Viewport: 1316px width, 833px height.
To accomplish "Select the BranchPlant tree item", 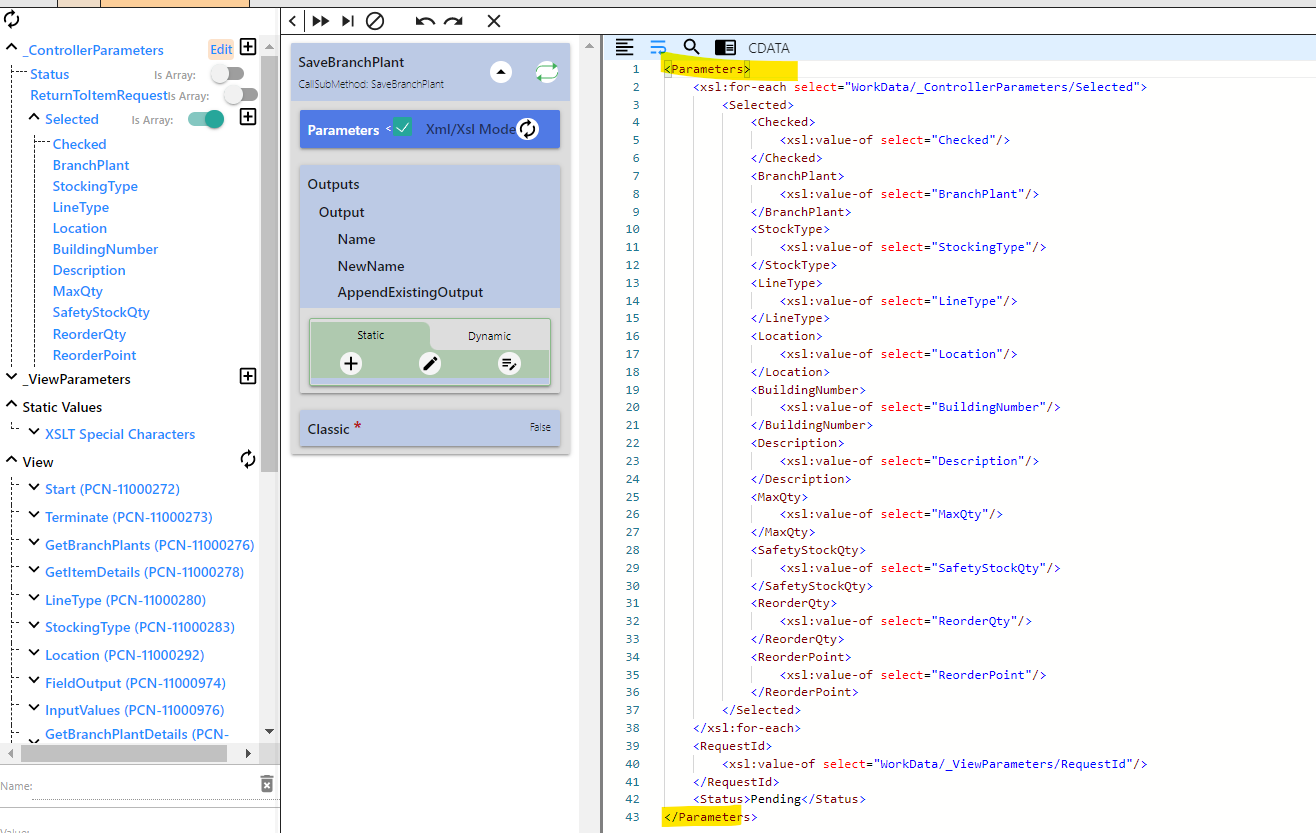I will click(91, 165).
